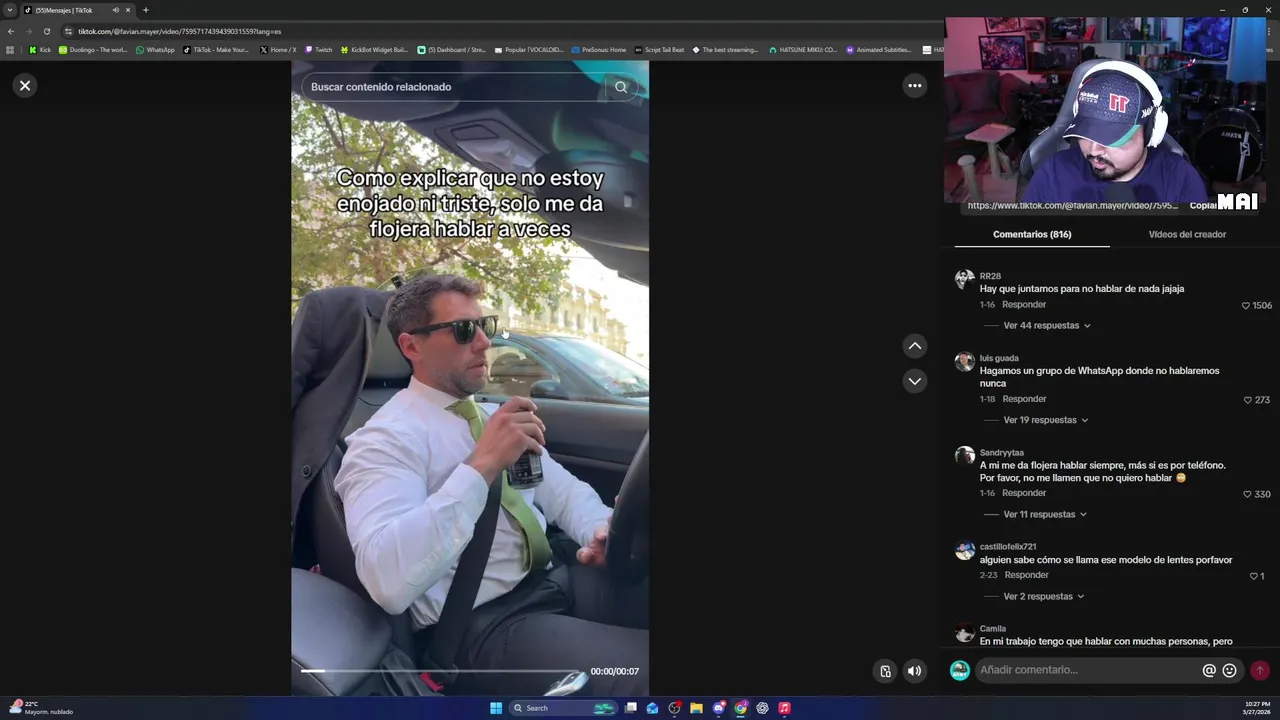Open the KickBot Widget Builder bookmark

pos(374,49)
